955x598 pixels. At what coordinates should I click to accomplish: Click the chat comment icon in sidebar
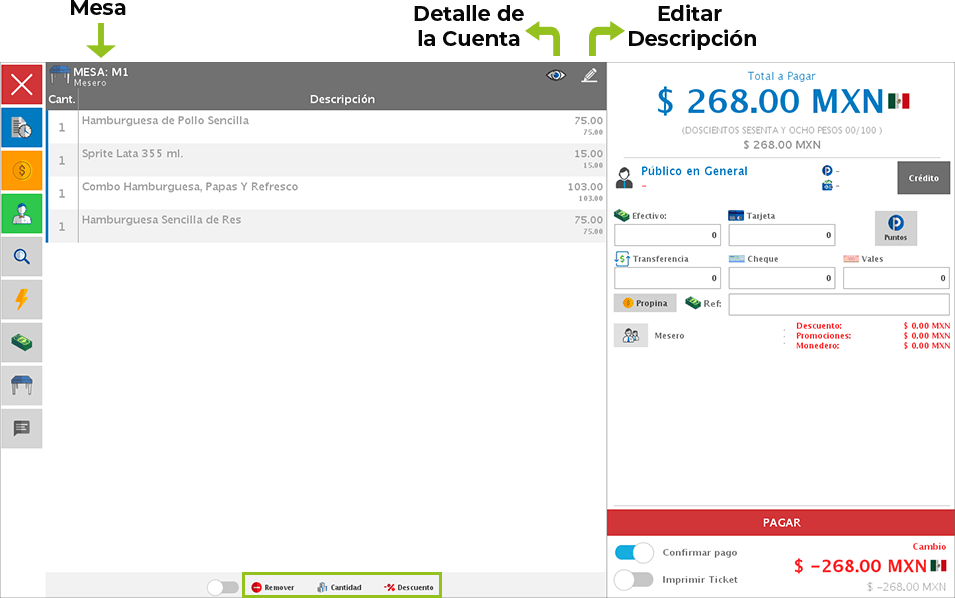(x=22, y=428)
